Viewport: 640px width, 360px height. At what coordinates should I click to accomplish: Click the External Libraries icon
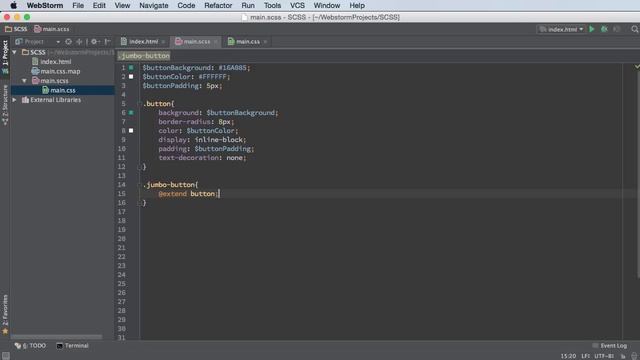click(x=25, y=100)
